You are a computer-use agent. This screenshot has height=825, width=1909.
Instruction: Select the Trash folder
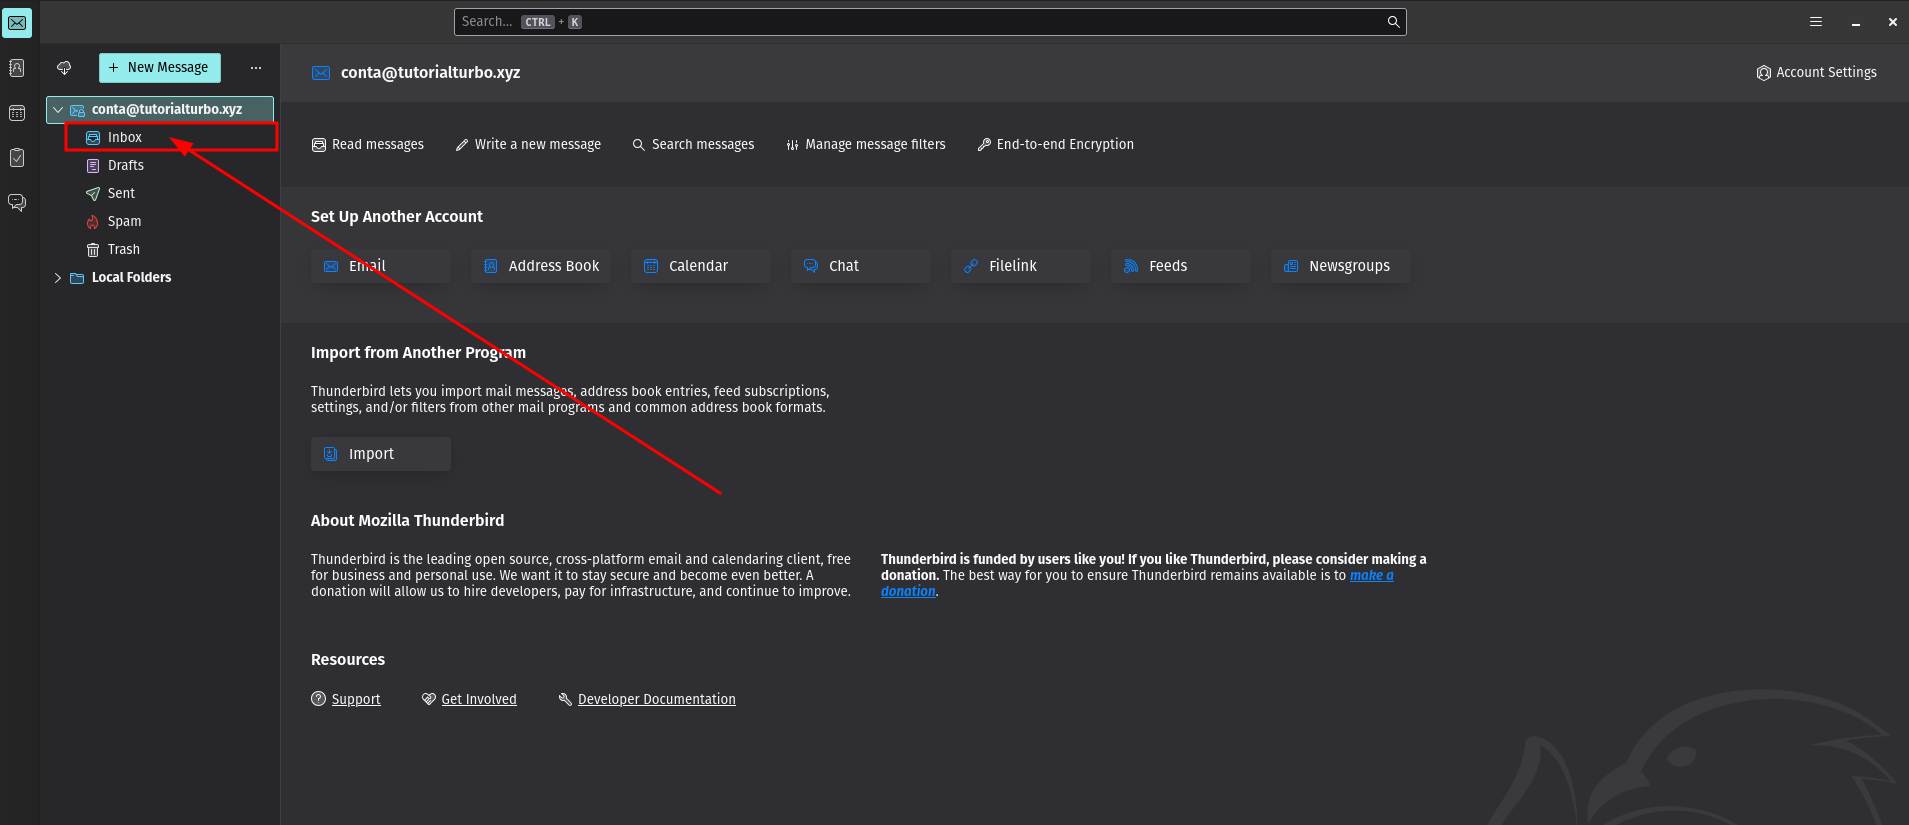click(123, 250)
